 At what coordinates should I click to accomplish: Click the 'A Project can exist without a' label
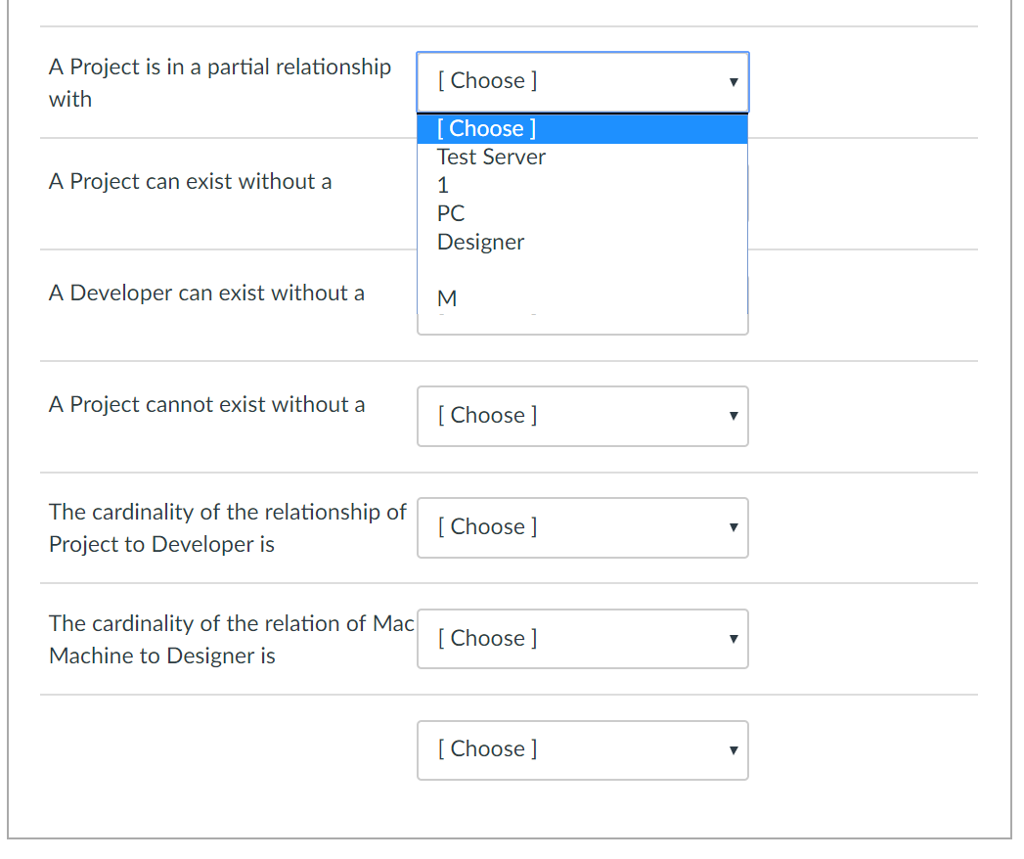190,182
